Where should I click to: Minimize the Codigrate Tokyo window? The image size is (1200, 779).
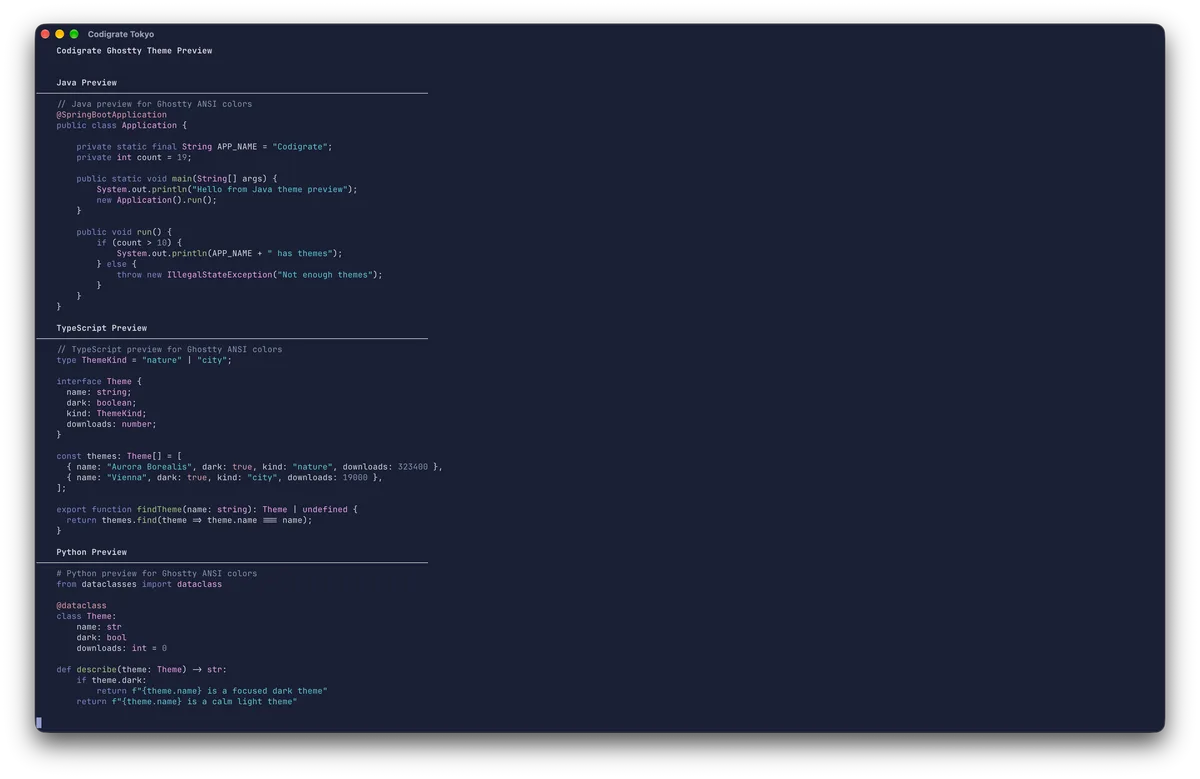coord(60,34)
